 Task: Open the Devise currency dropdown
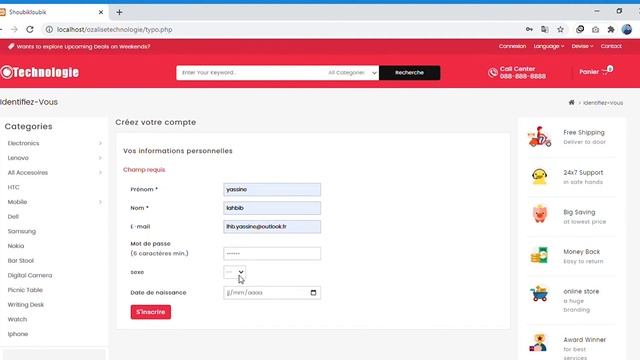[582, 46]
